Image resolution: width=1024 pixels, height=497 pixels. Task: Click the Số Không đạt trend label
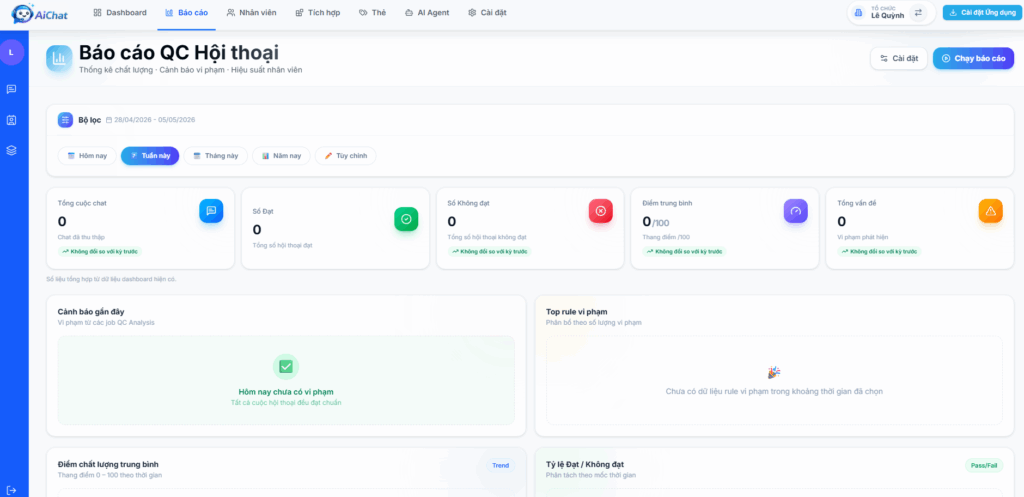point(490,251)
